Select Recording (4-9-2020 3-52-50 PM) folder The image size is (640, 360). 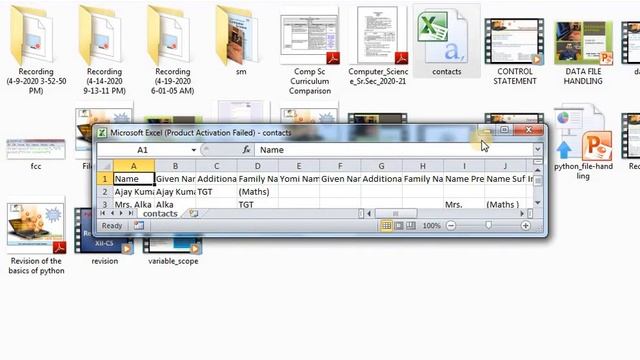click(x=36, y=49)
